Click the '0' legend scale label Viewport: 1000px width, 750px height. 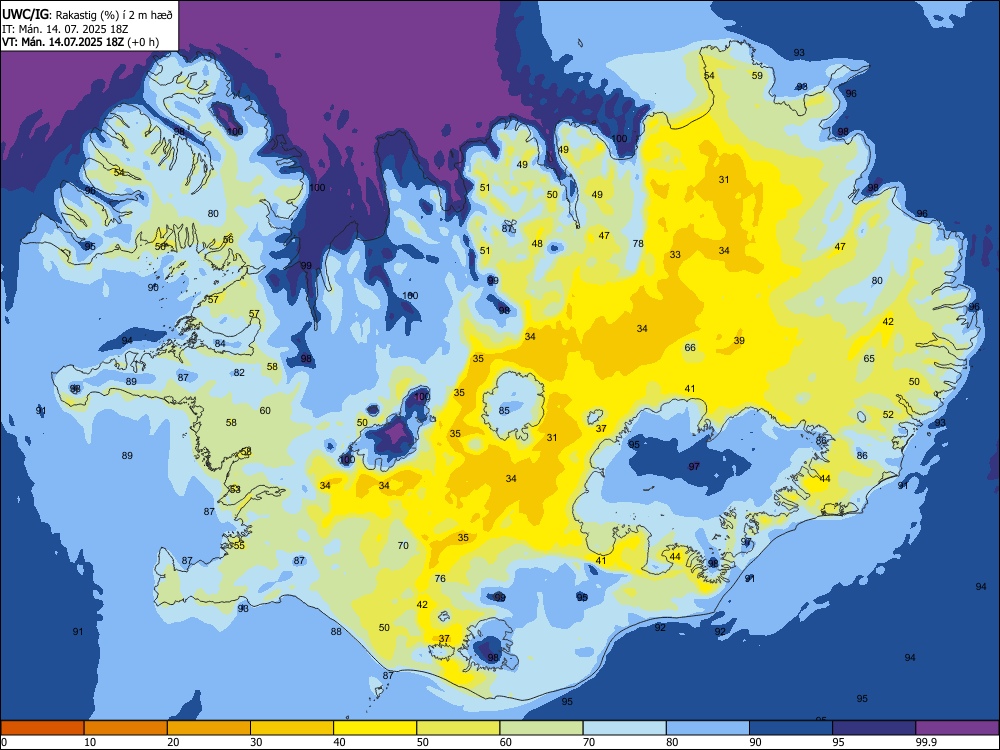pos(4,742)
